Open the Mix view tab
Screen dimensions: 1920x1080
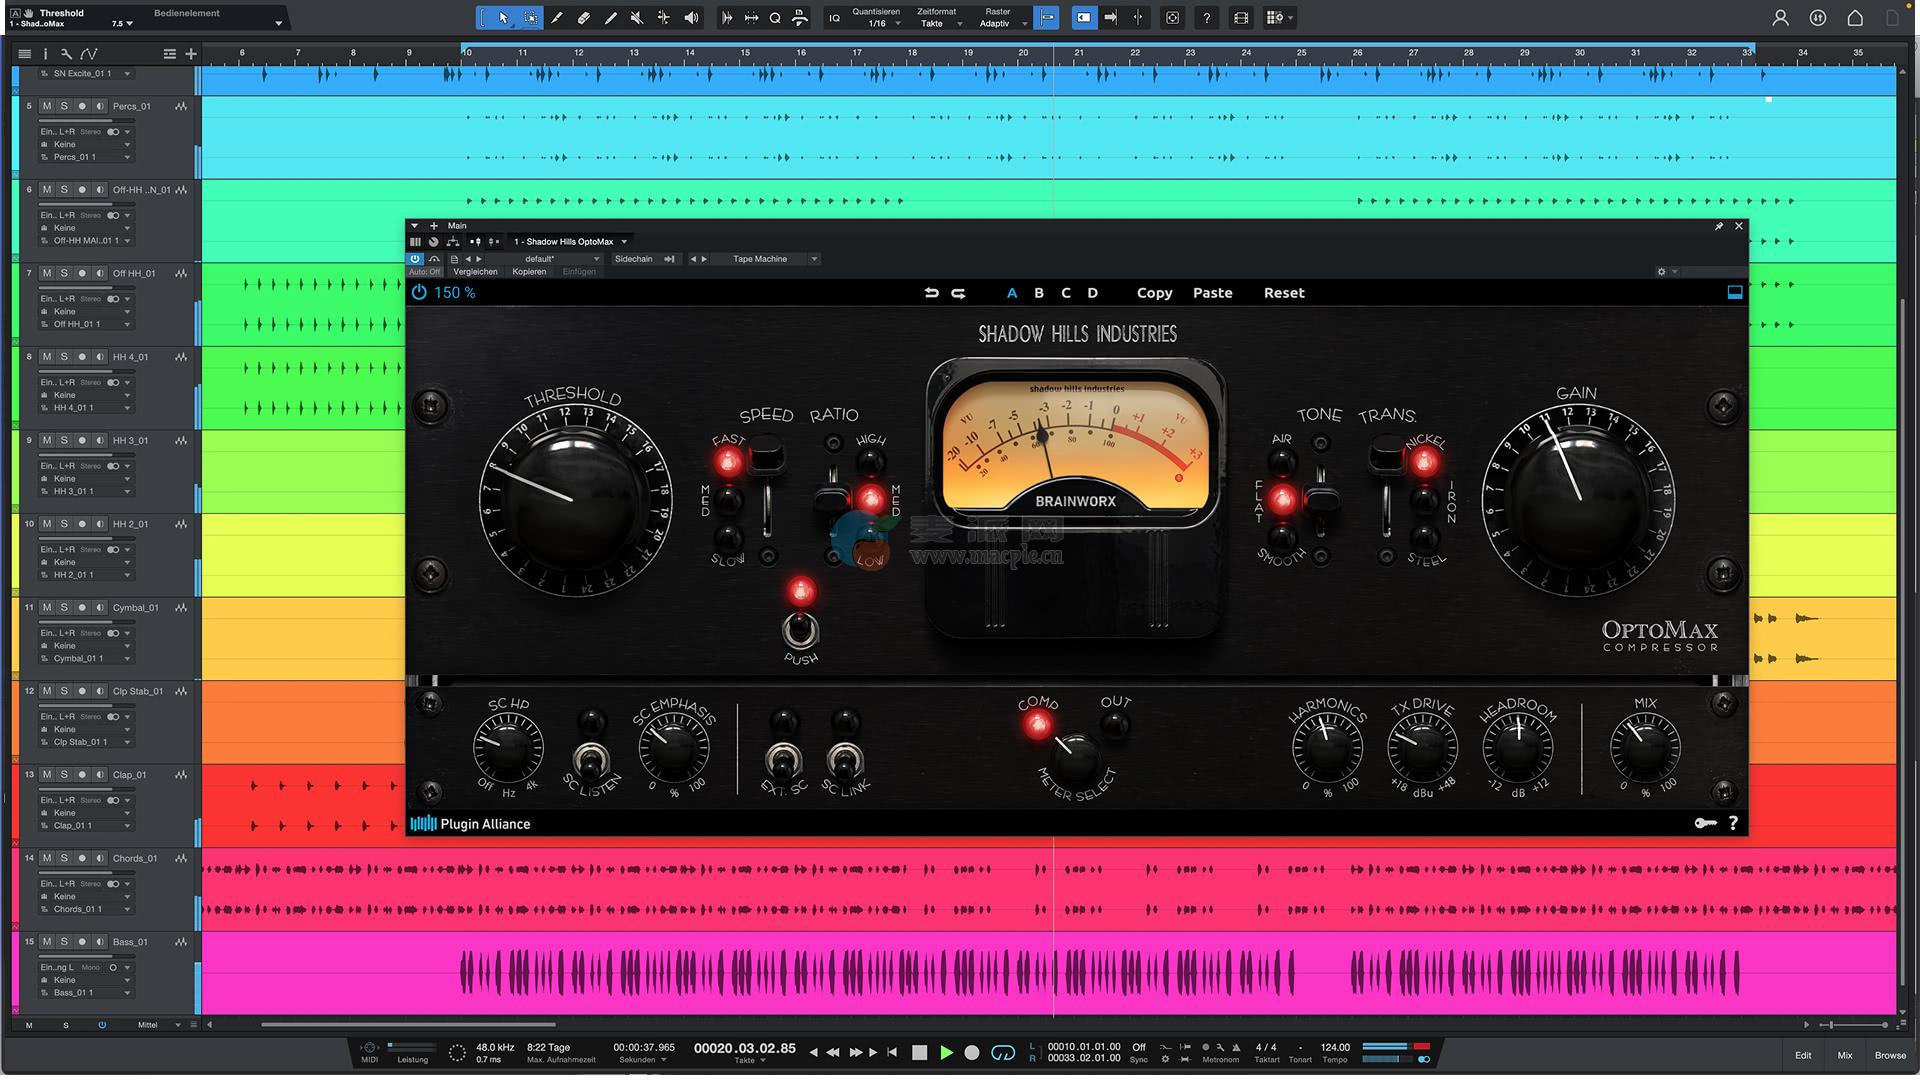pyautogui.click(x=1844, y=1055)
